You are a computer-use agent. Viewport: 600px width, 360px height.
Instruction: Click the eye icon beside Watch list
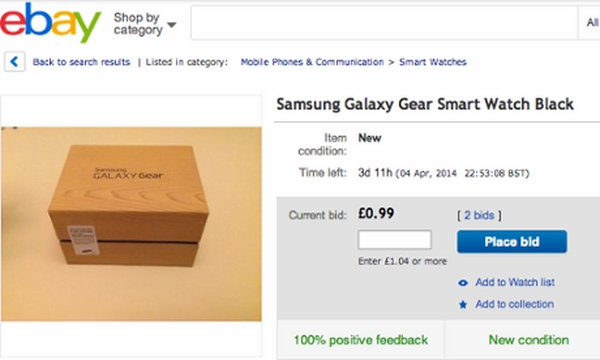tap(463, 283)
